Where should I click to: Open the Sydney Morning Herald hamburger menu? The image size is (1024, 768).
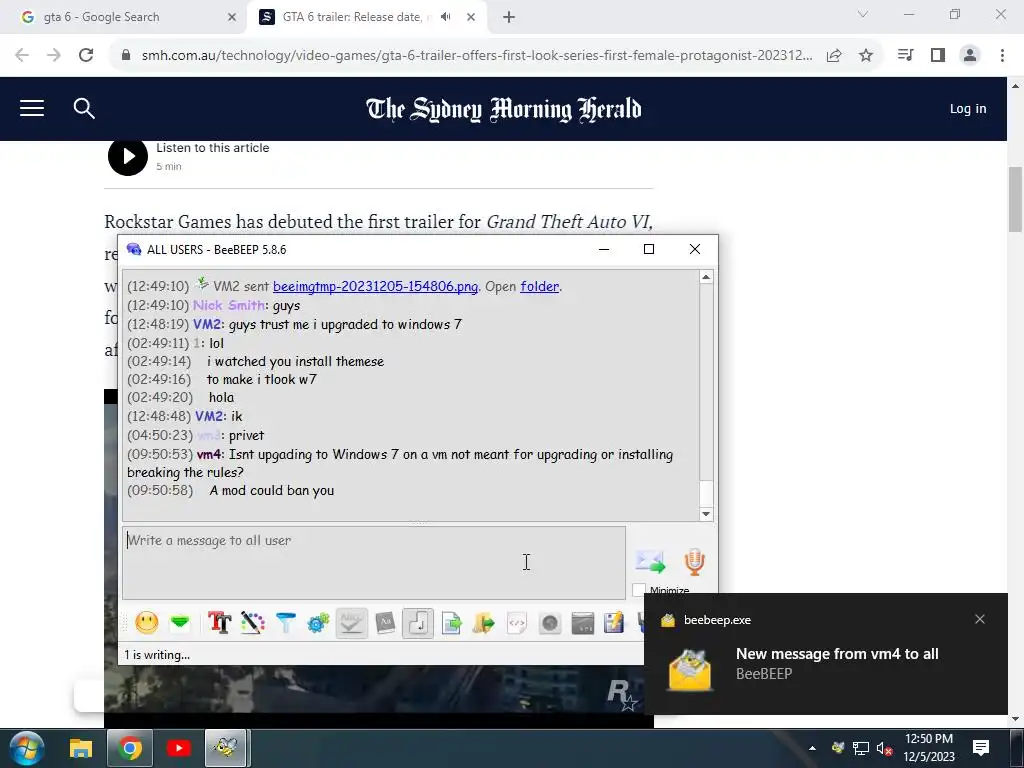pyautogui.click(x=32, y=108)
